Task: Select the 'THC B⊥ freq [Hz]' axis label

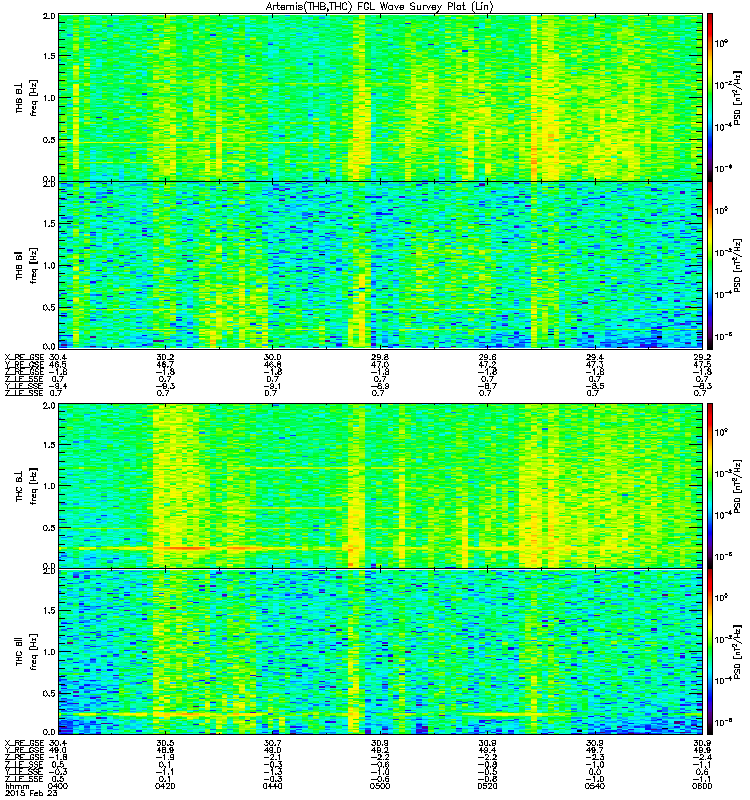Action: coord(27,486)
